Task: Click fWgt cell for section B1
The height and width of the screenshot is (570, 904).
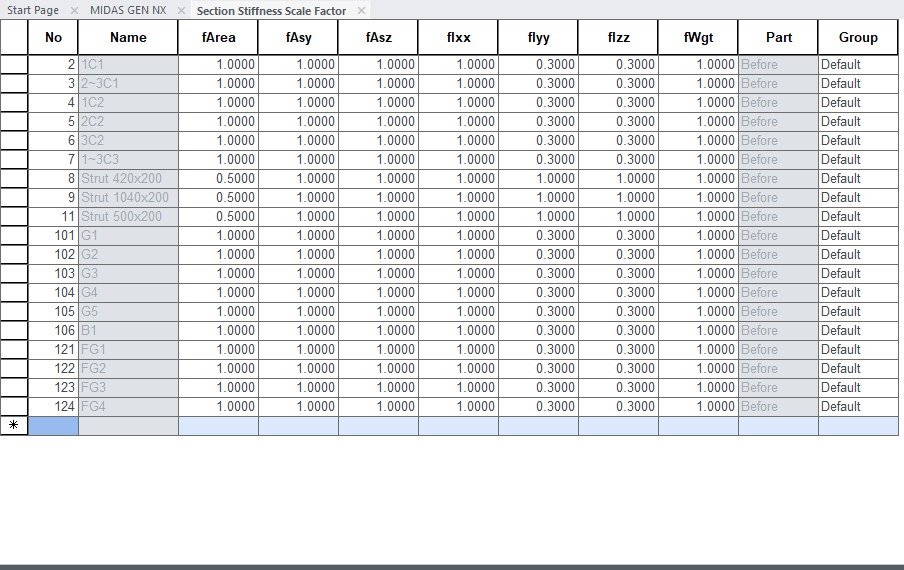Action: point(698,330)
